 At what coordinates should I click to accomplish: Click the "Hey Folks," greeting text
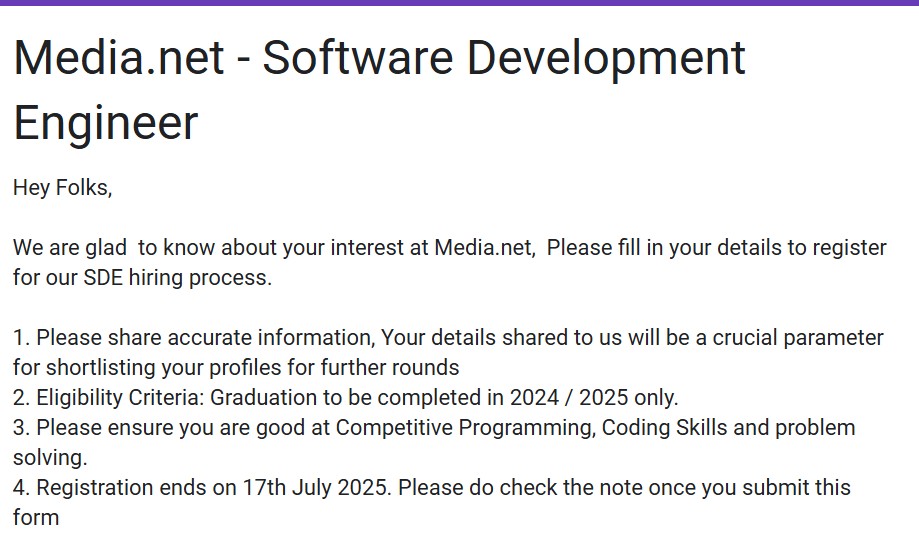click(62, 187)
